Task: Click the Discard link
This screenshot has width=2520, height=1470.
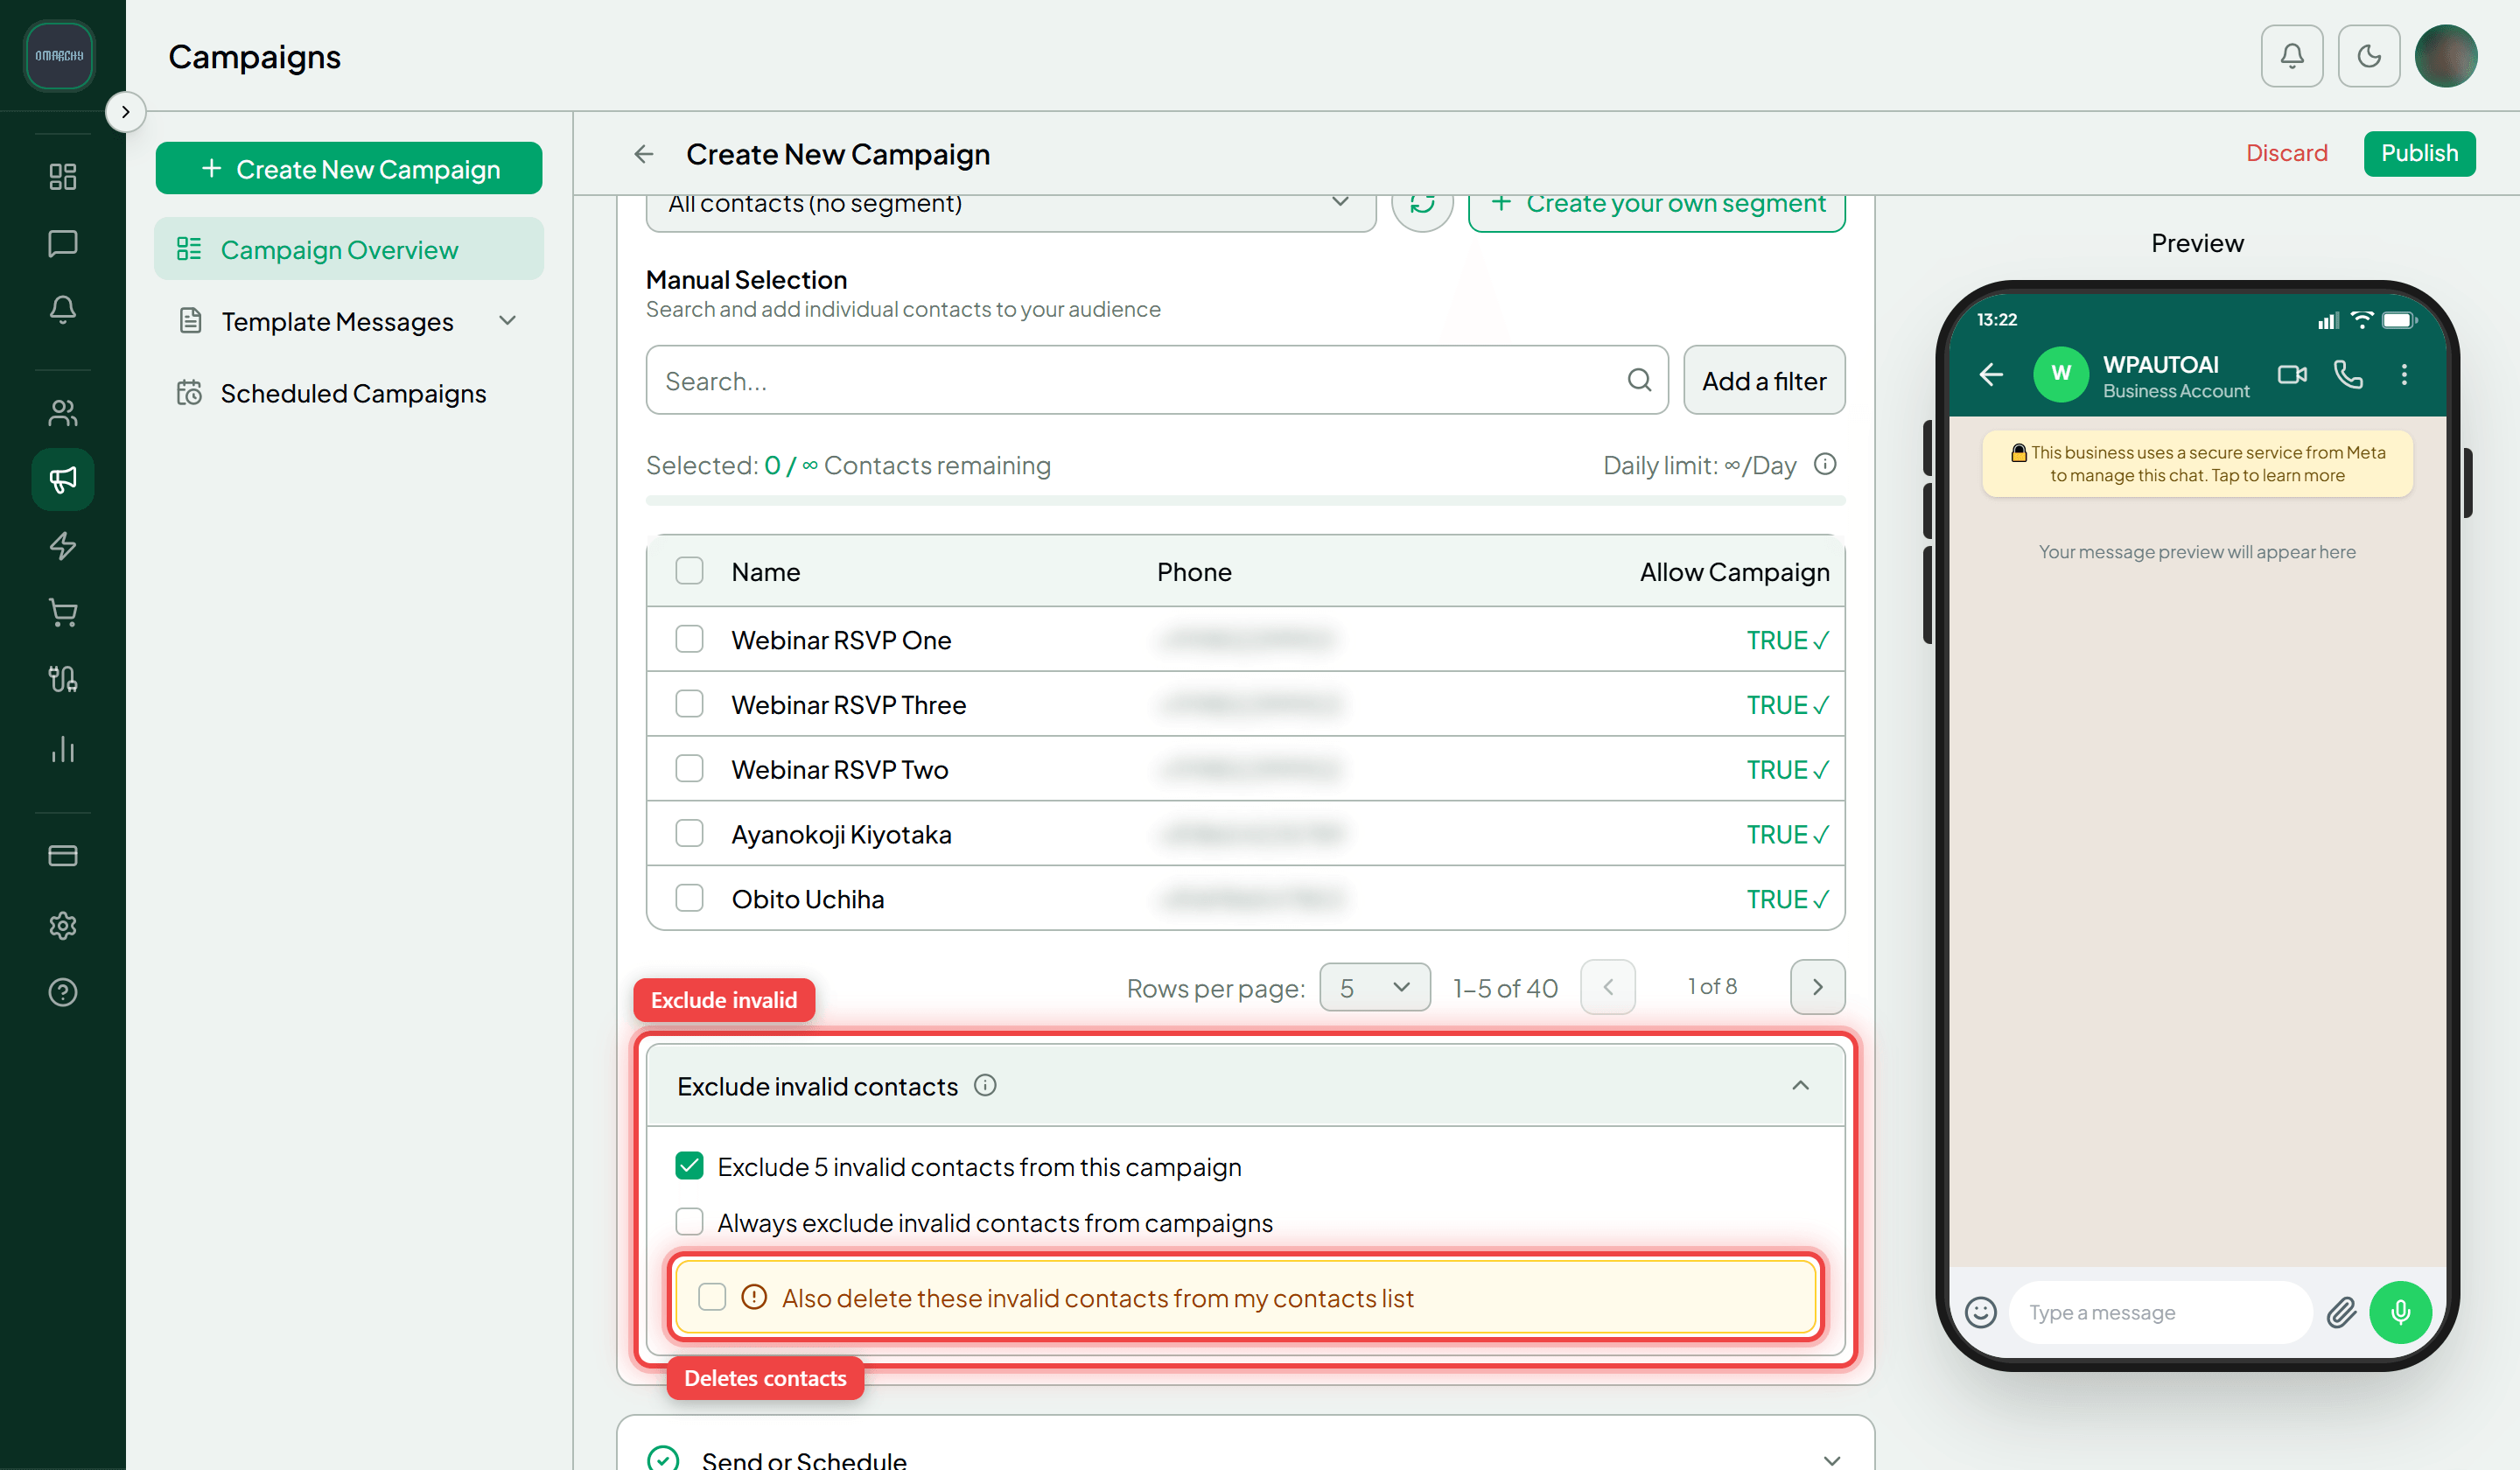Action: 2286,153
